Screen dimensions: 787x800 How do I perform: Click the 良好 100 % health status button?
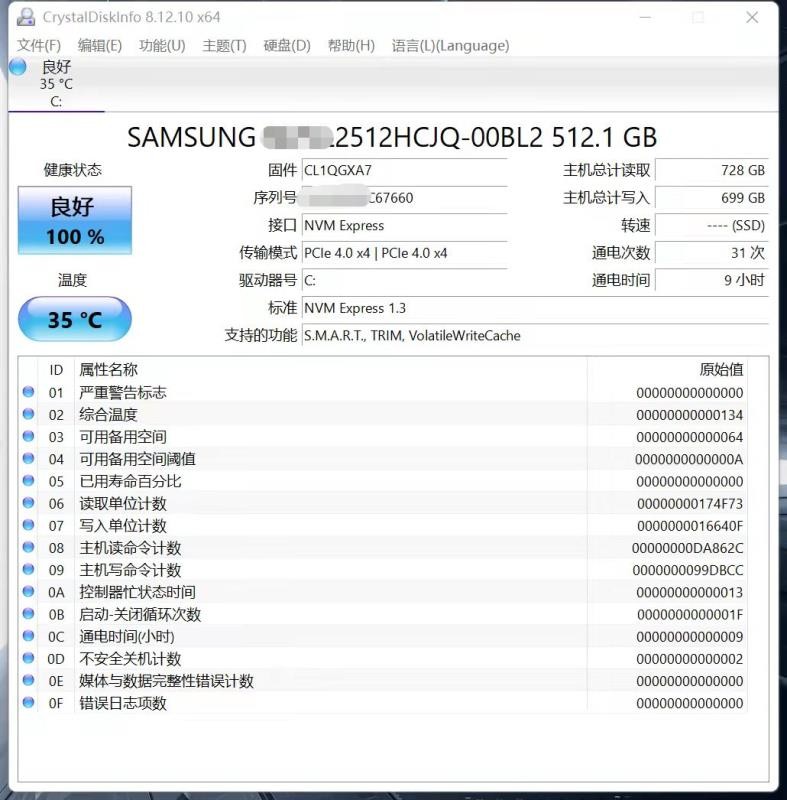75,220
